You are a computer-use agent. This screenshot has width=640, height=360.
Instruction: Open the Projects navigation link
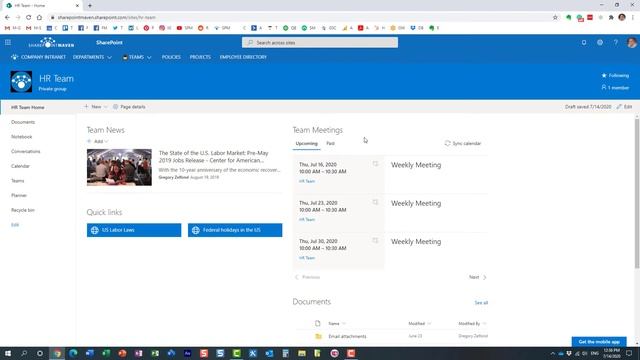(200, 57)
